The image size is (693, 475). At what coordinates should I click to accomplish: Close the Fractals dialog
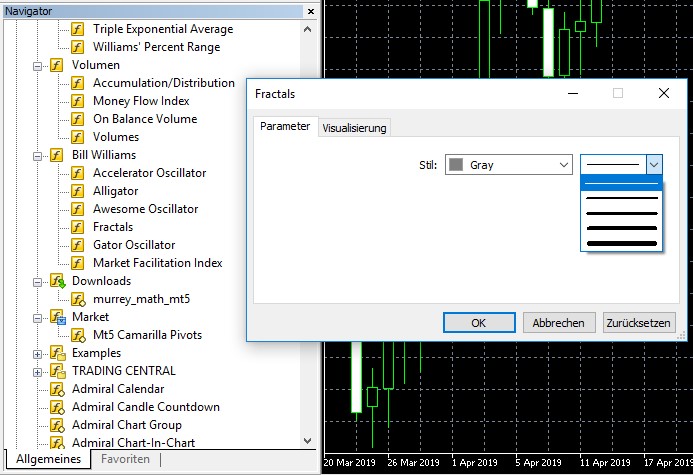[x=663, y=93]
